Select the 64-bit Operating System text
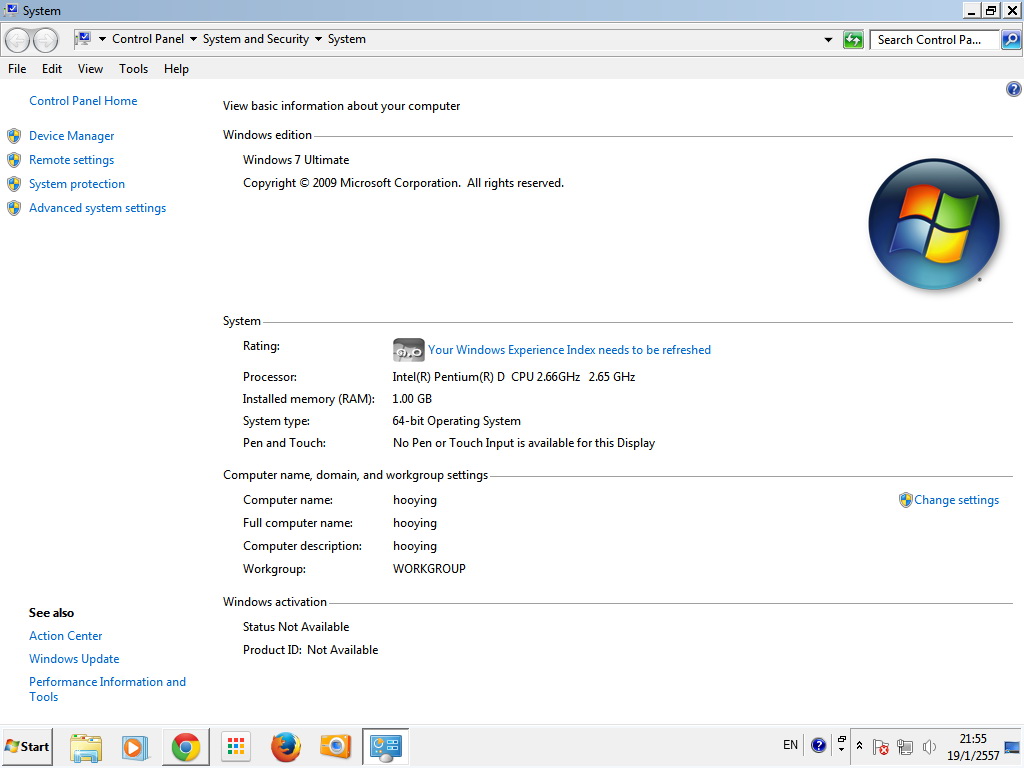Screen dimensions: 1024x768 point(456,421)
